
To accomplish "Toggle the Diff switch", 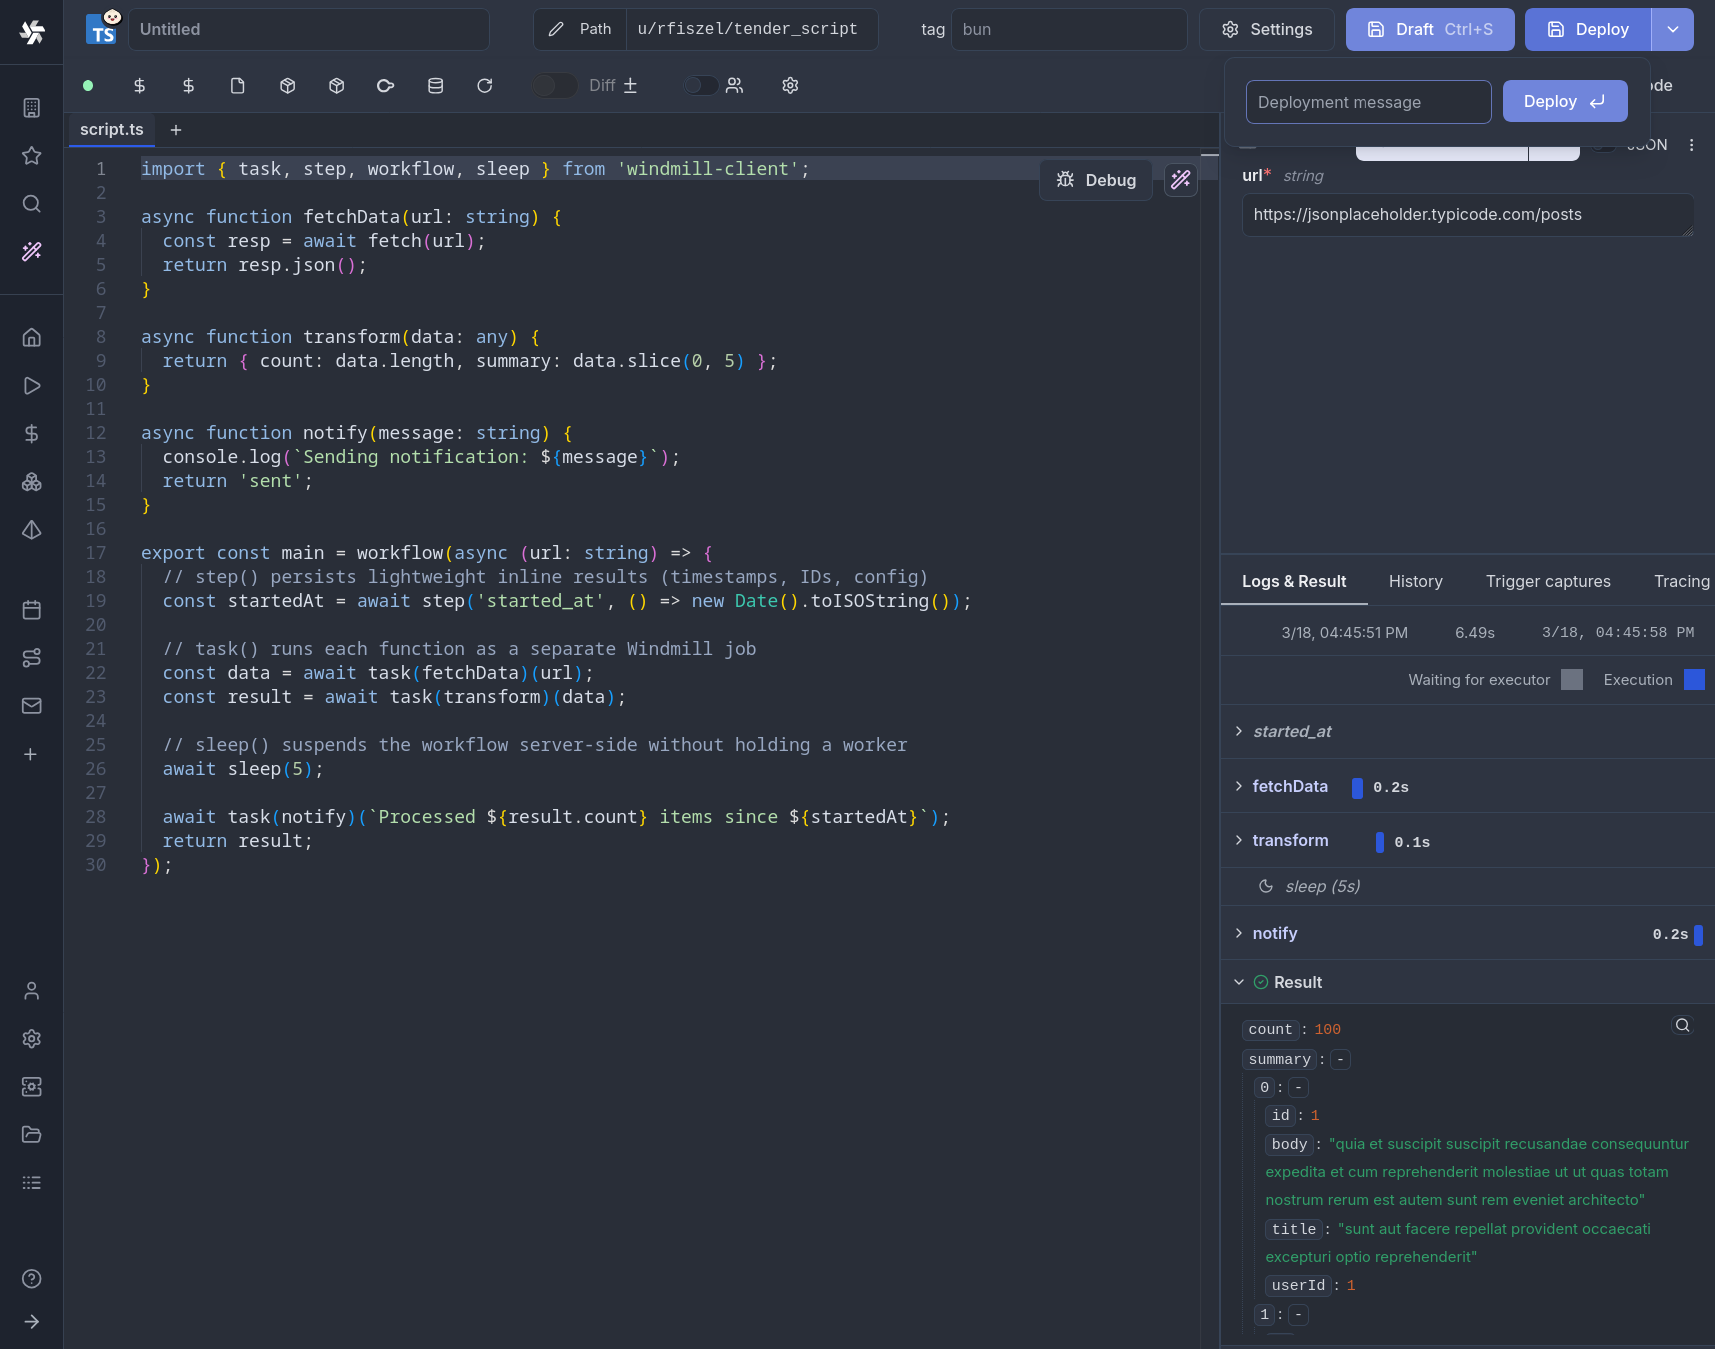I will pyautogui.click(x=555, y=86).
